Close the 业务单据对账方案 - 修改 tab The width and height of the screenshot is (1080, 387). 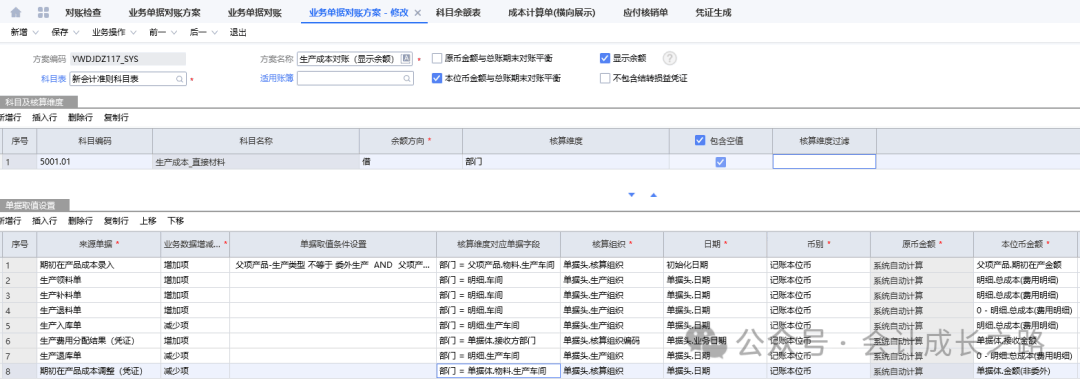point(417,13)
